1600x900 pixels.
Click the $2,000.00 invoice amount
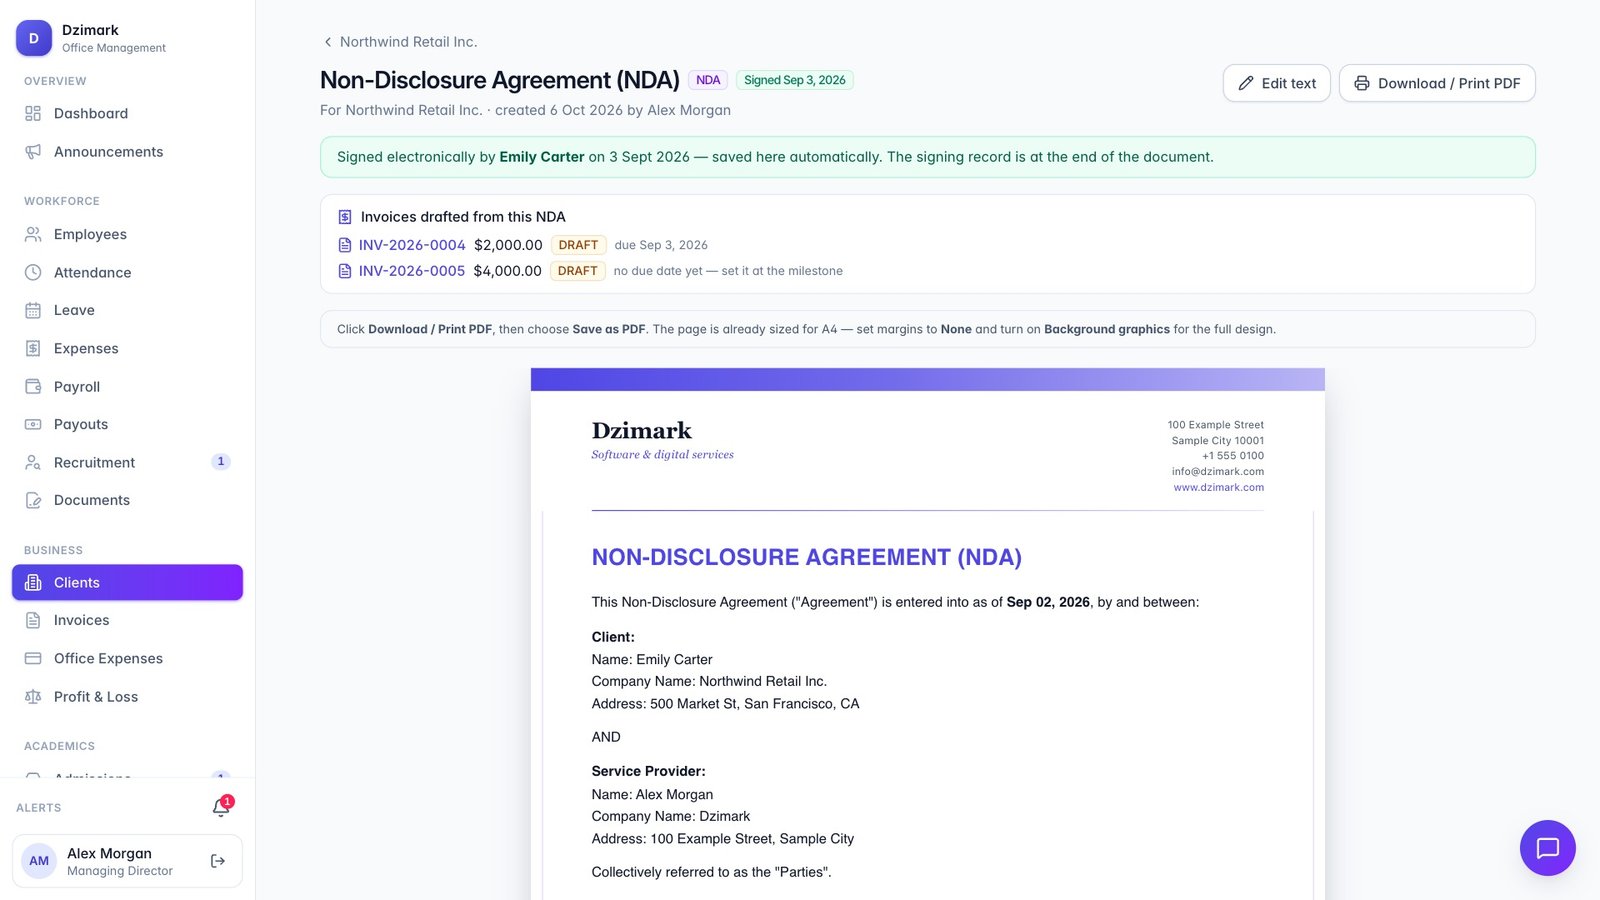point(508,245)
